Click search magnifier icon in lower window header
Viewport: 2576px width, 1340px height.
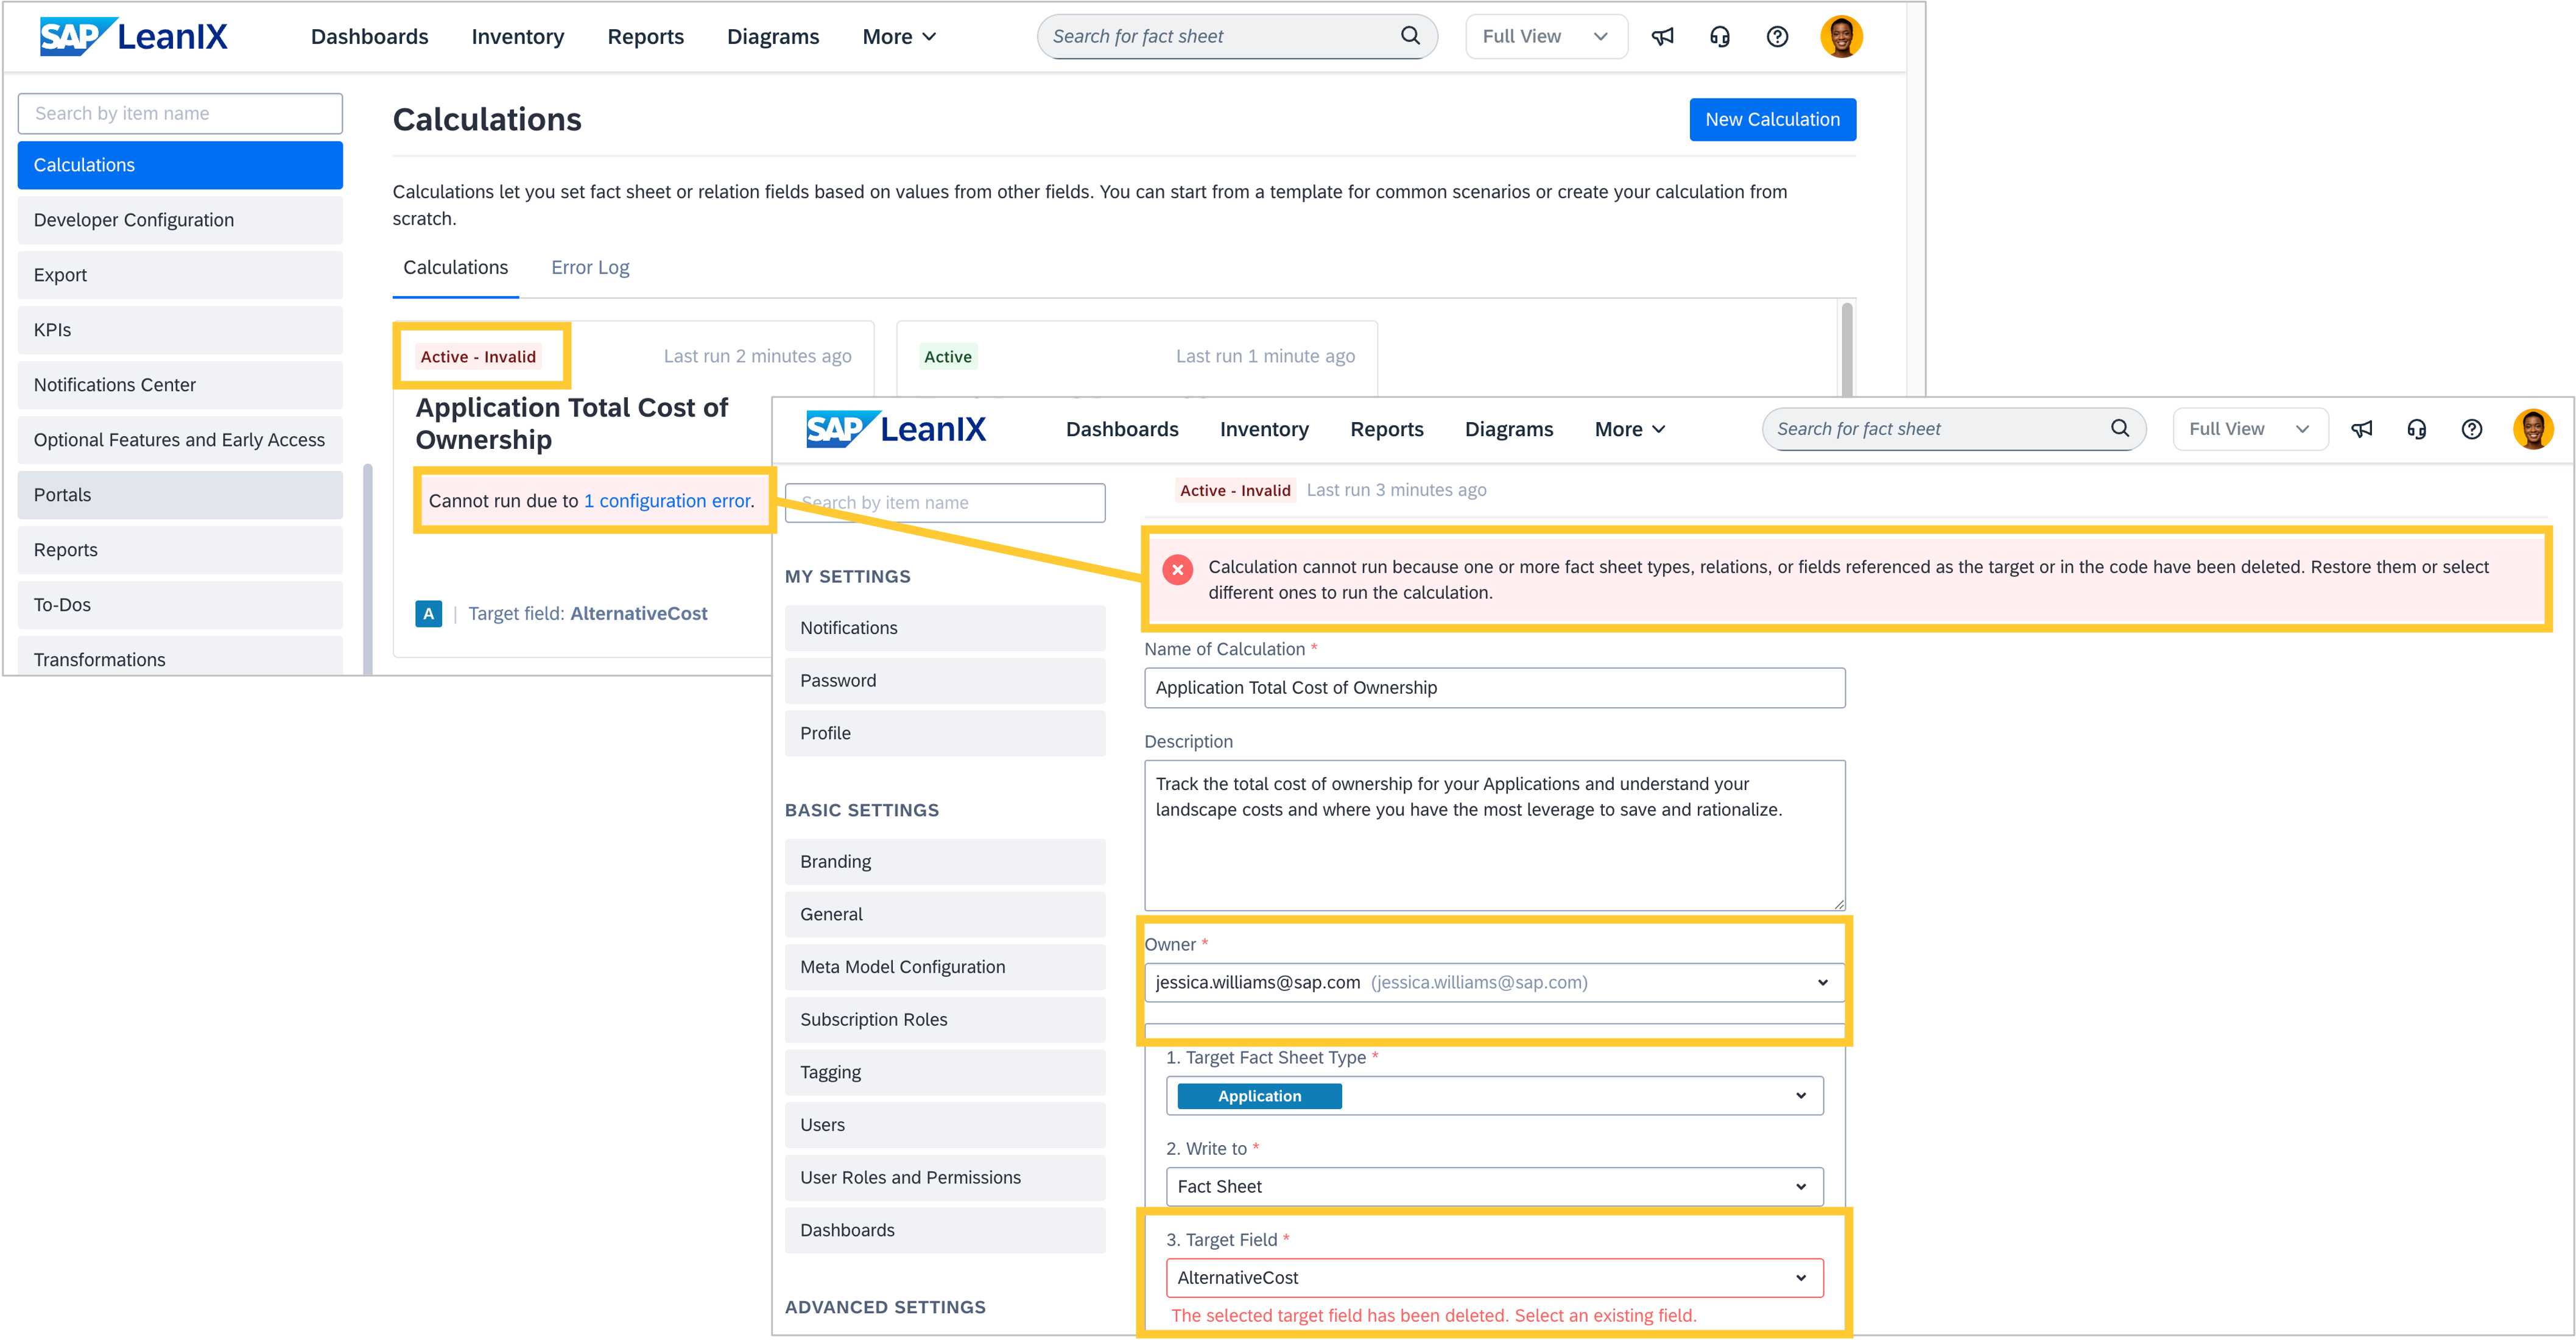pyautogui.click(x=2119, y=429)
